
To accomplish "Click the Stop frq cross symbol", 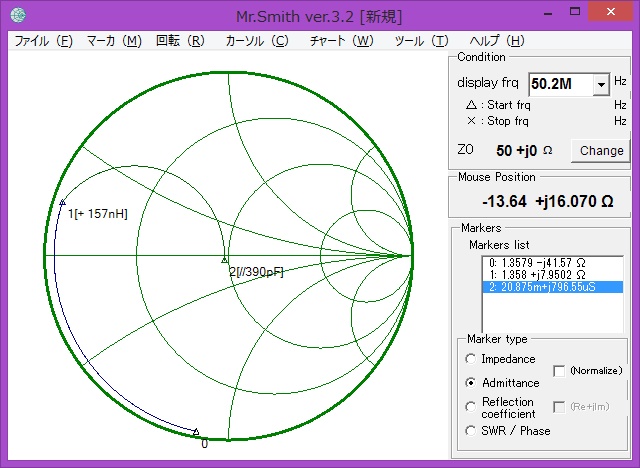I will 471,121.
